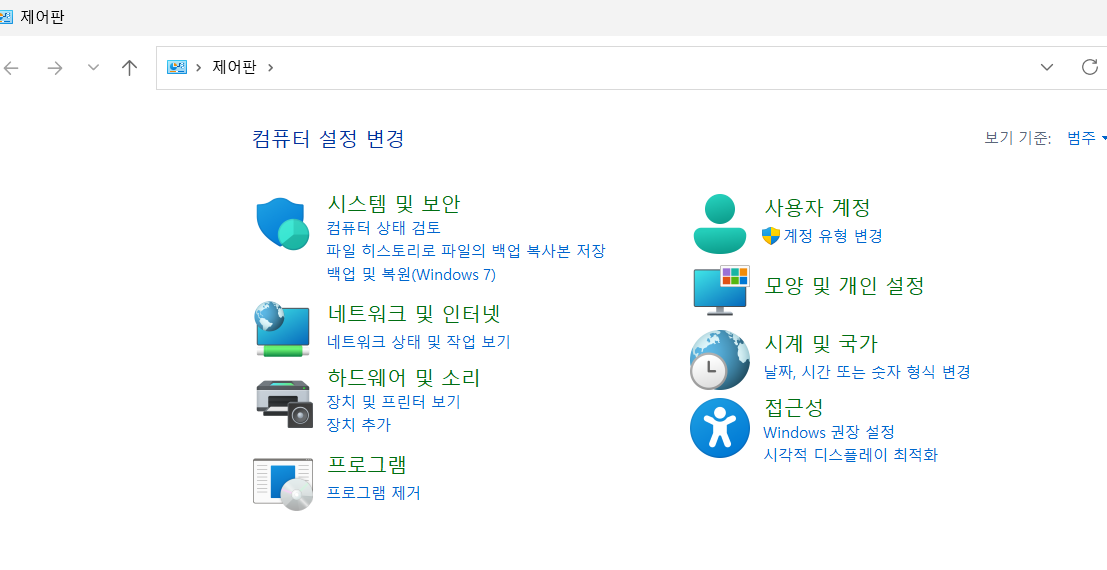Open 모양 및 개인 설정 heading
Screen dimensions: 1107x570
pos(844,285)
